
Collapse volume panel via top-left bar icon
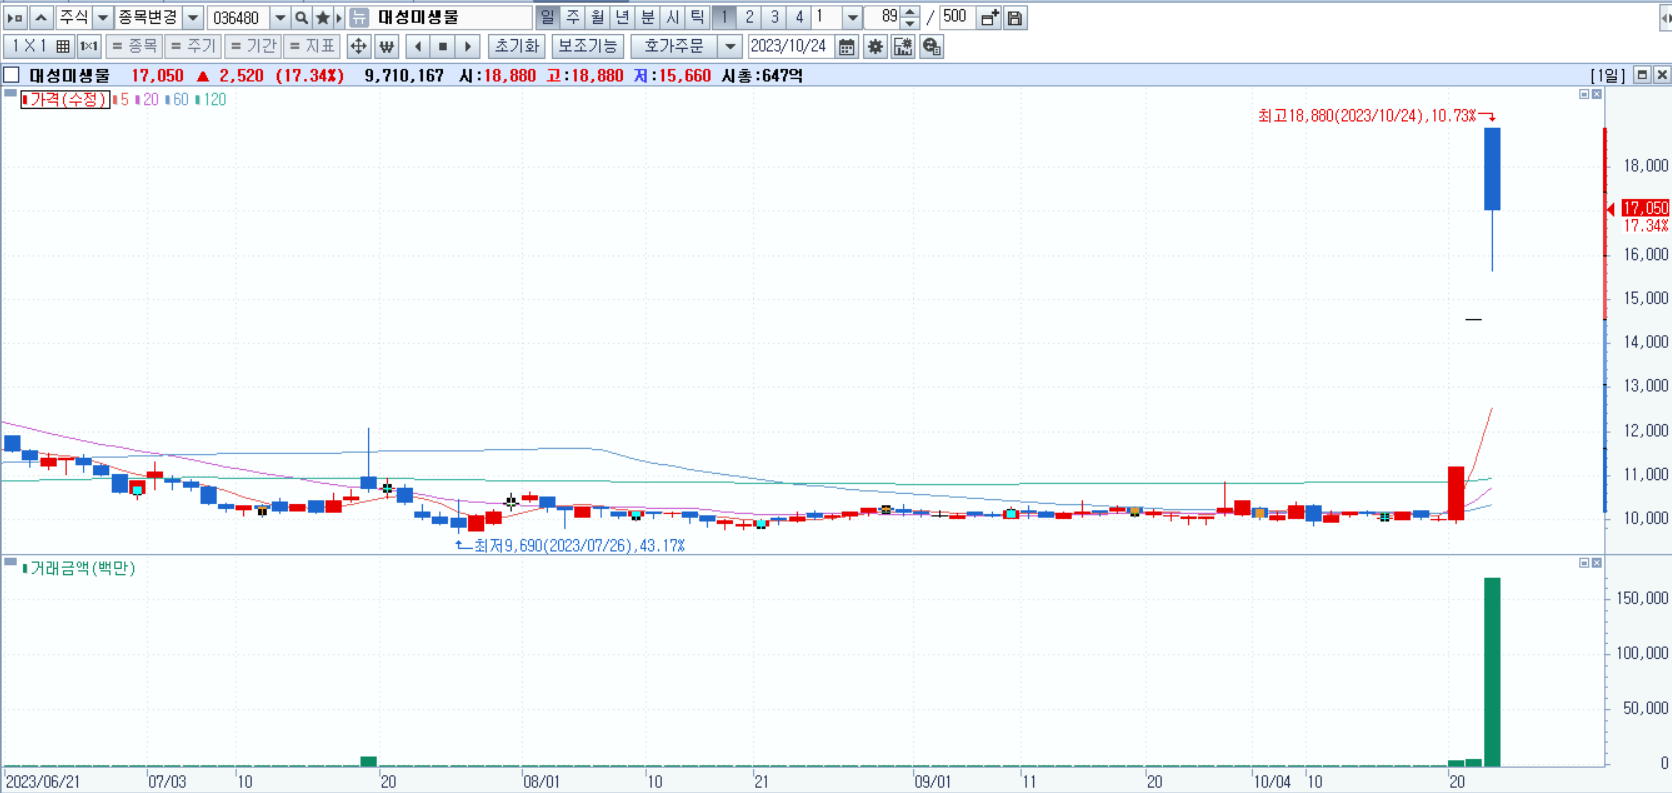coord(10,563)
